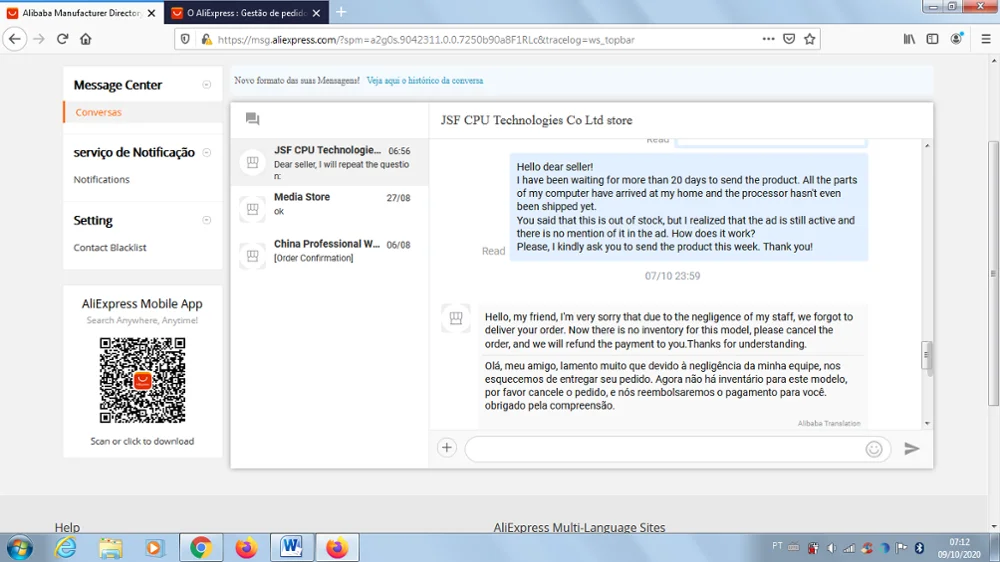Open the browser home page icon
The image size is (1000, 562).
[x=85, y=39]
